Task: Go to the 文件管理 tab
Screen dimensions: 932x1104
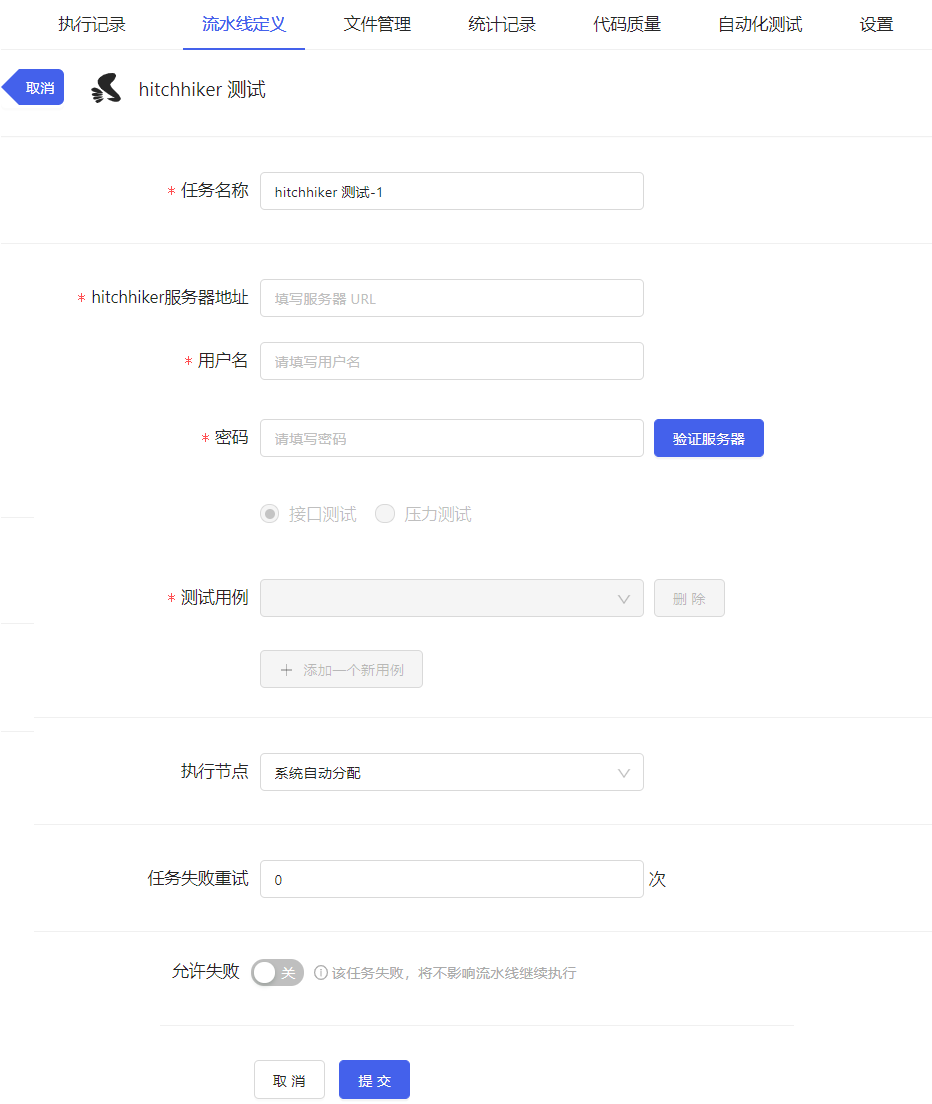Action: tap(377, 25)
